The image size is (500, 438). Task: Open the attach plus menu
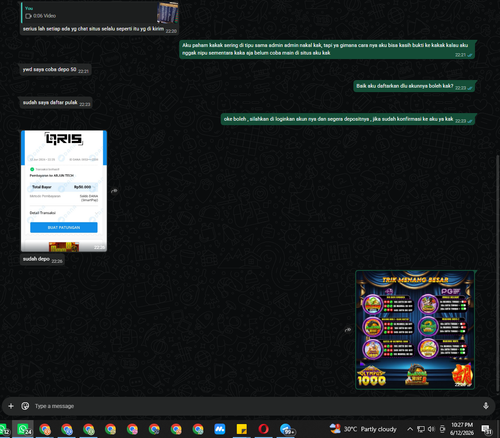tap(11, 406)
